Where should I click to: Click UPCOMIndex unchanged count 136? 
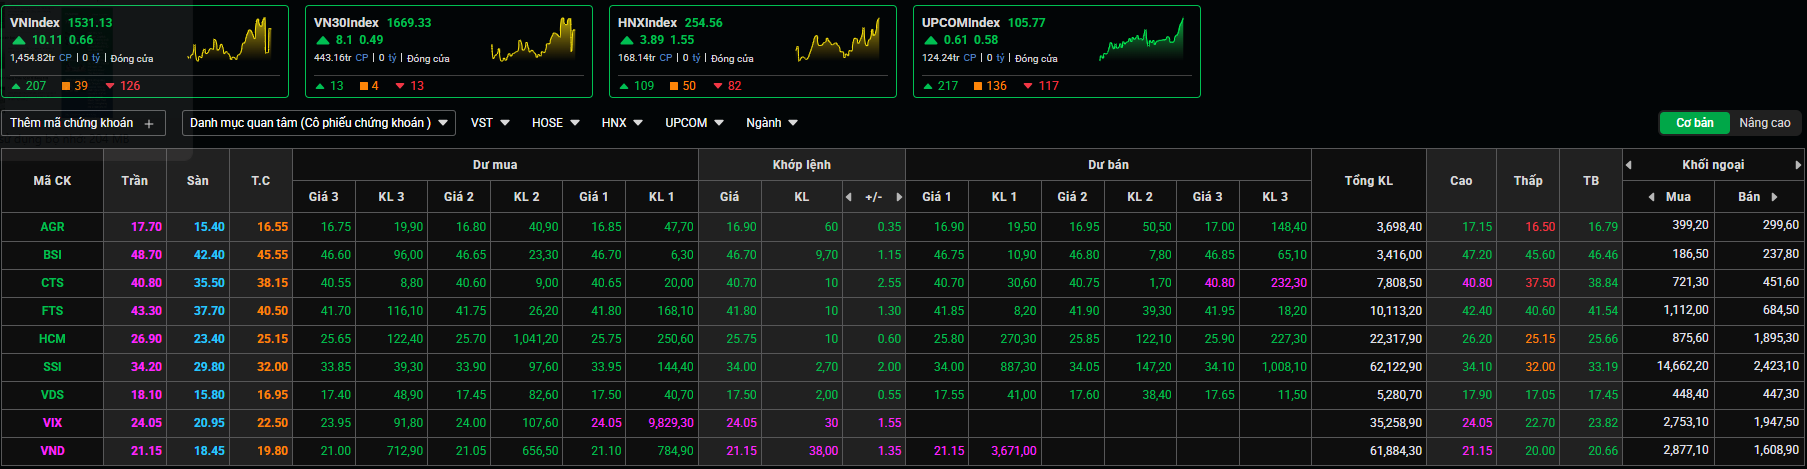tap(996, 86)
